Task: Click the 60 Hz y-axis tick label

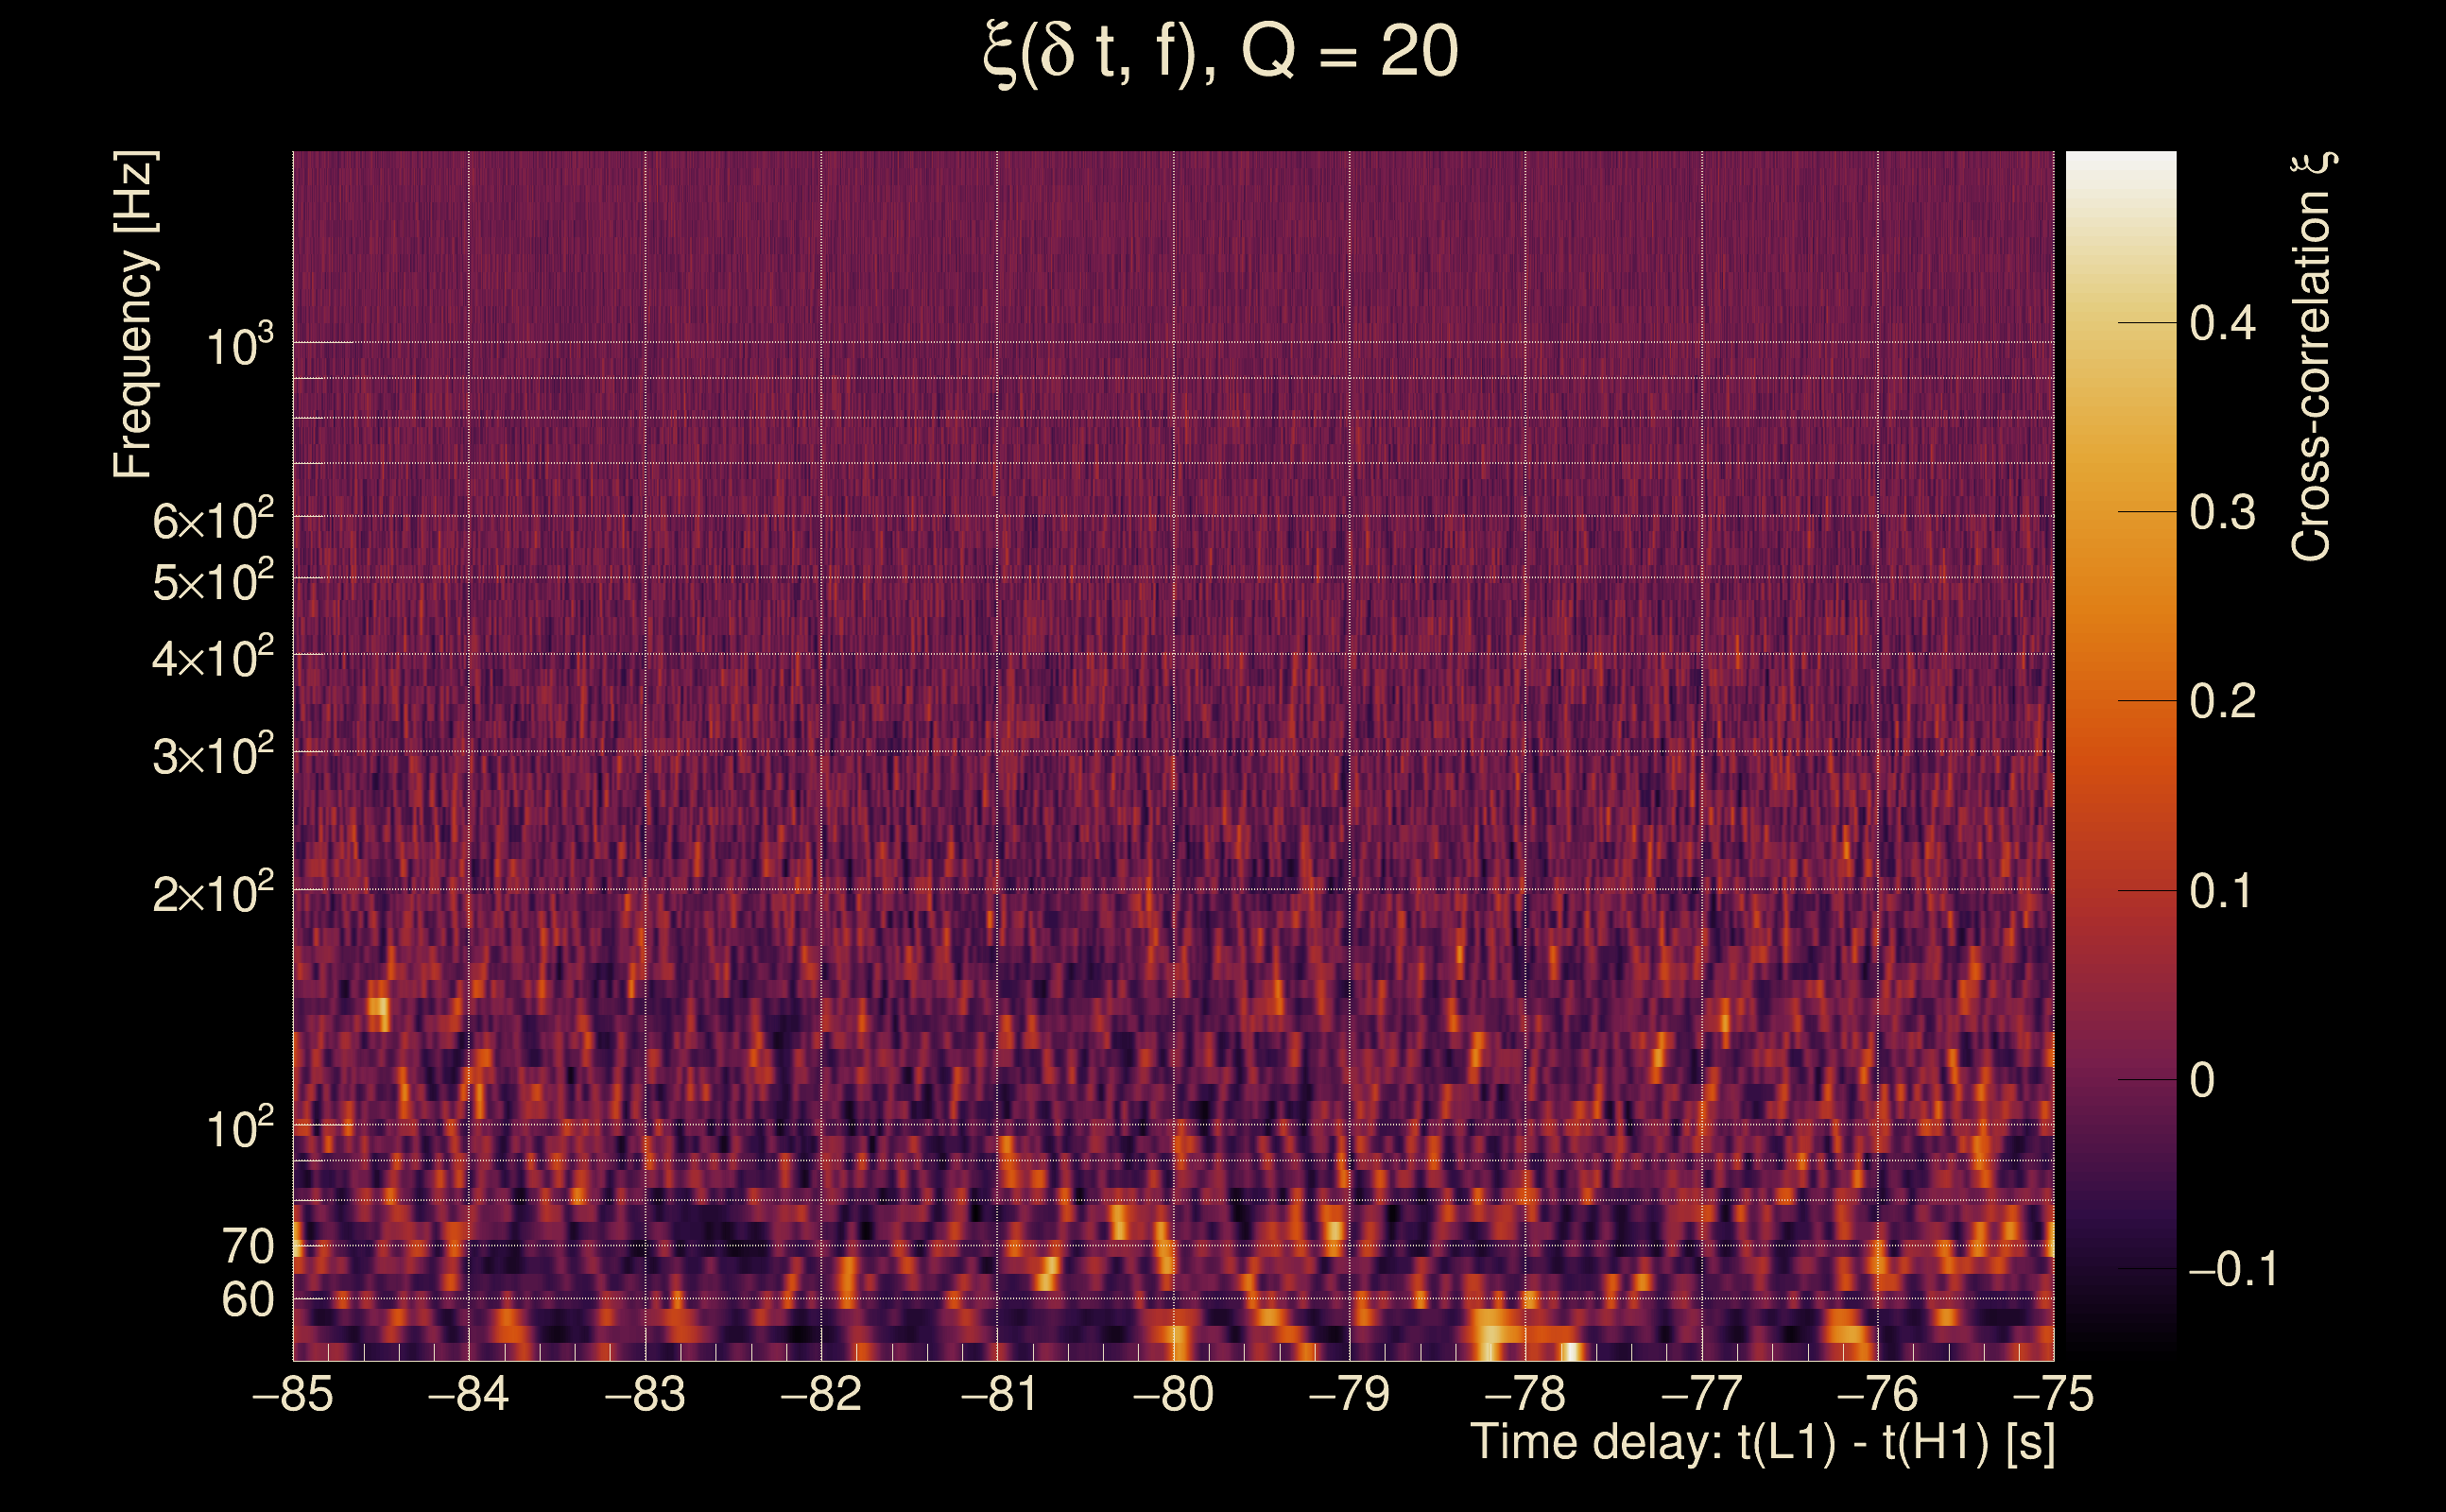Action: (x=247, y=1299)
